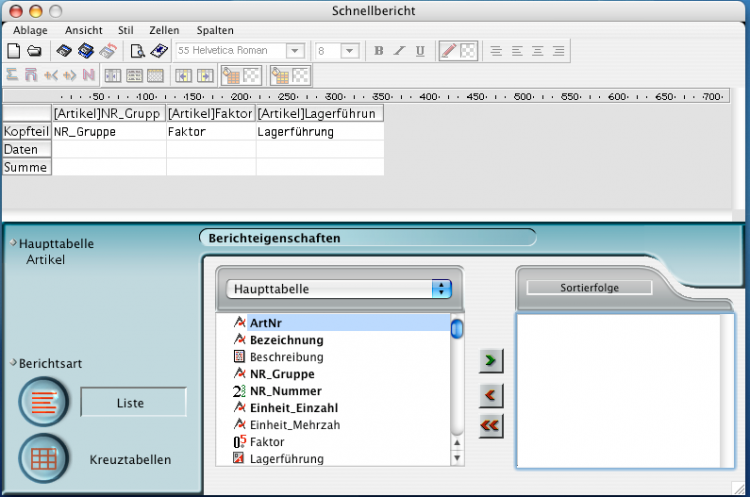Apply bold formatting with B button
Screen dimensions: 750x497
coord(379,51)
